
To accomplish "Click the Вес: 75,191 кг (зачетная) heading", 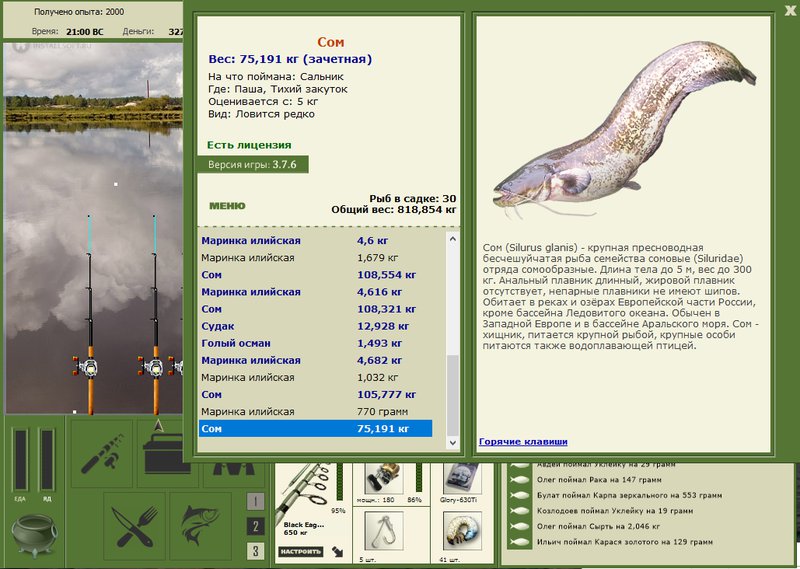I will pos(290,59).
